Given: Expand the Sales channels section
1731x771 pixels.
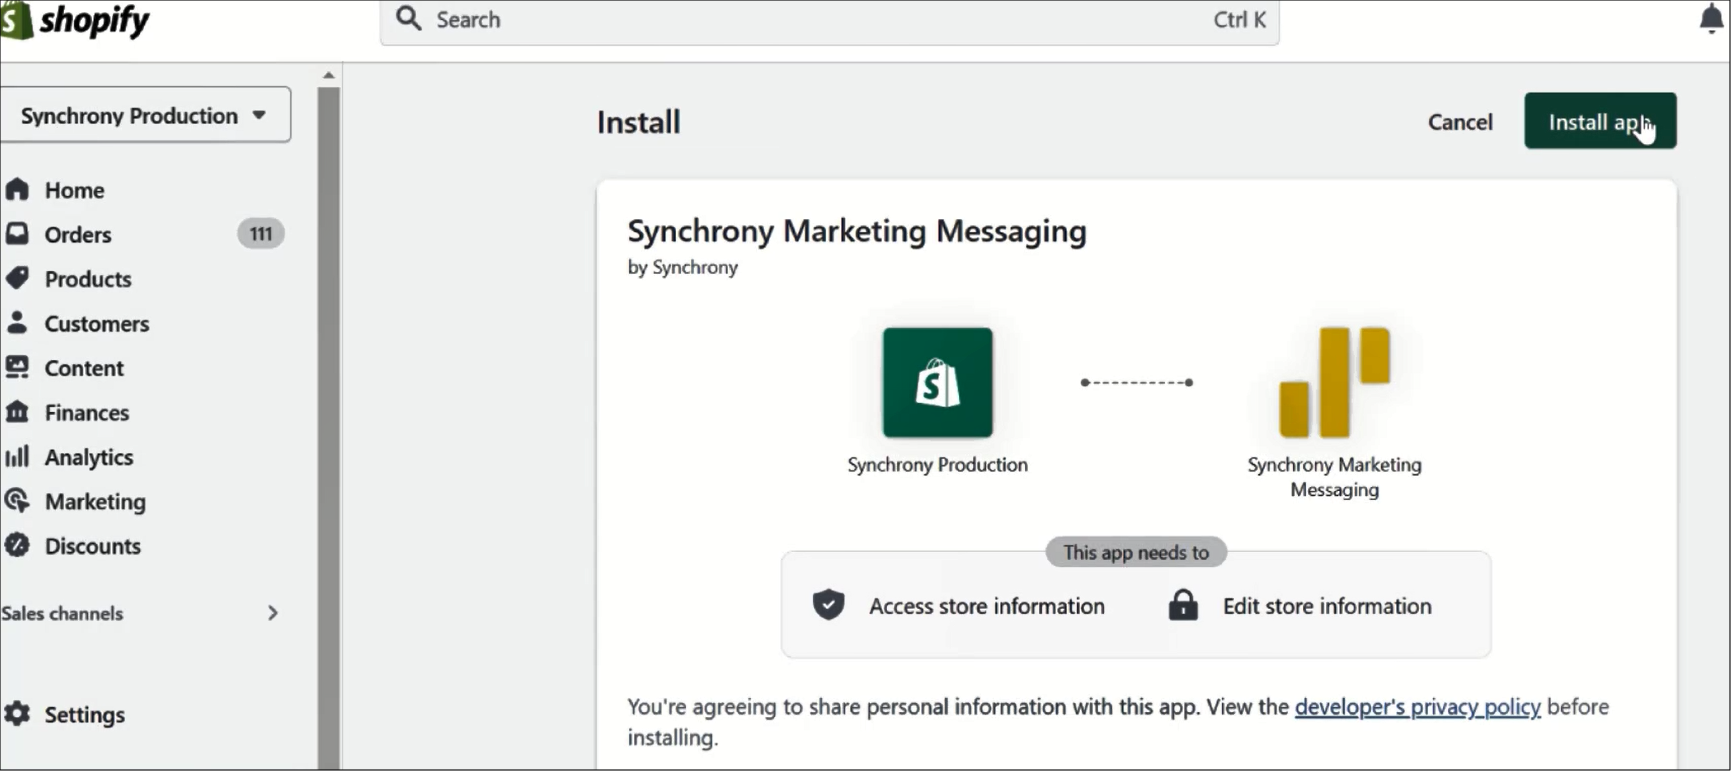Looking at the screenshot, I should [140, 613].
